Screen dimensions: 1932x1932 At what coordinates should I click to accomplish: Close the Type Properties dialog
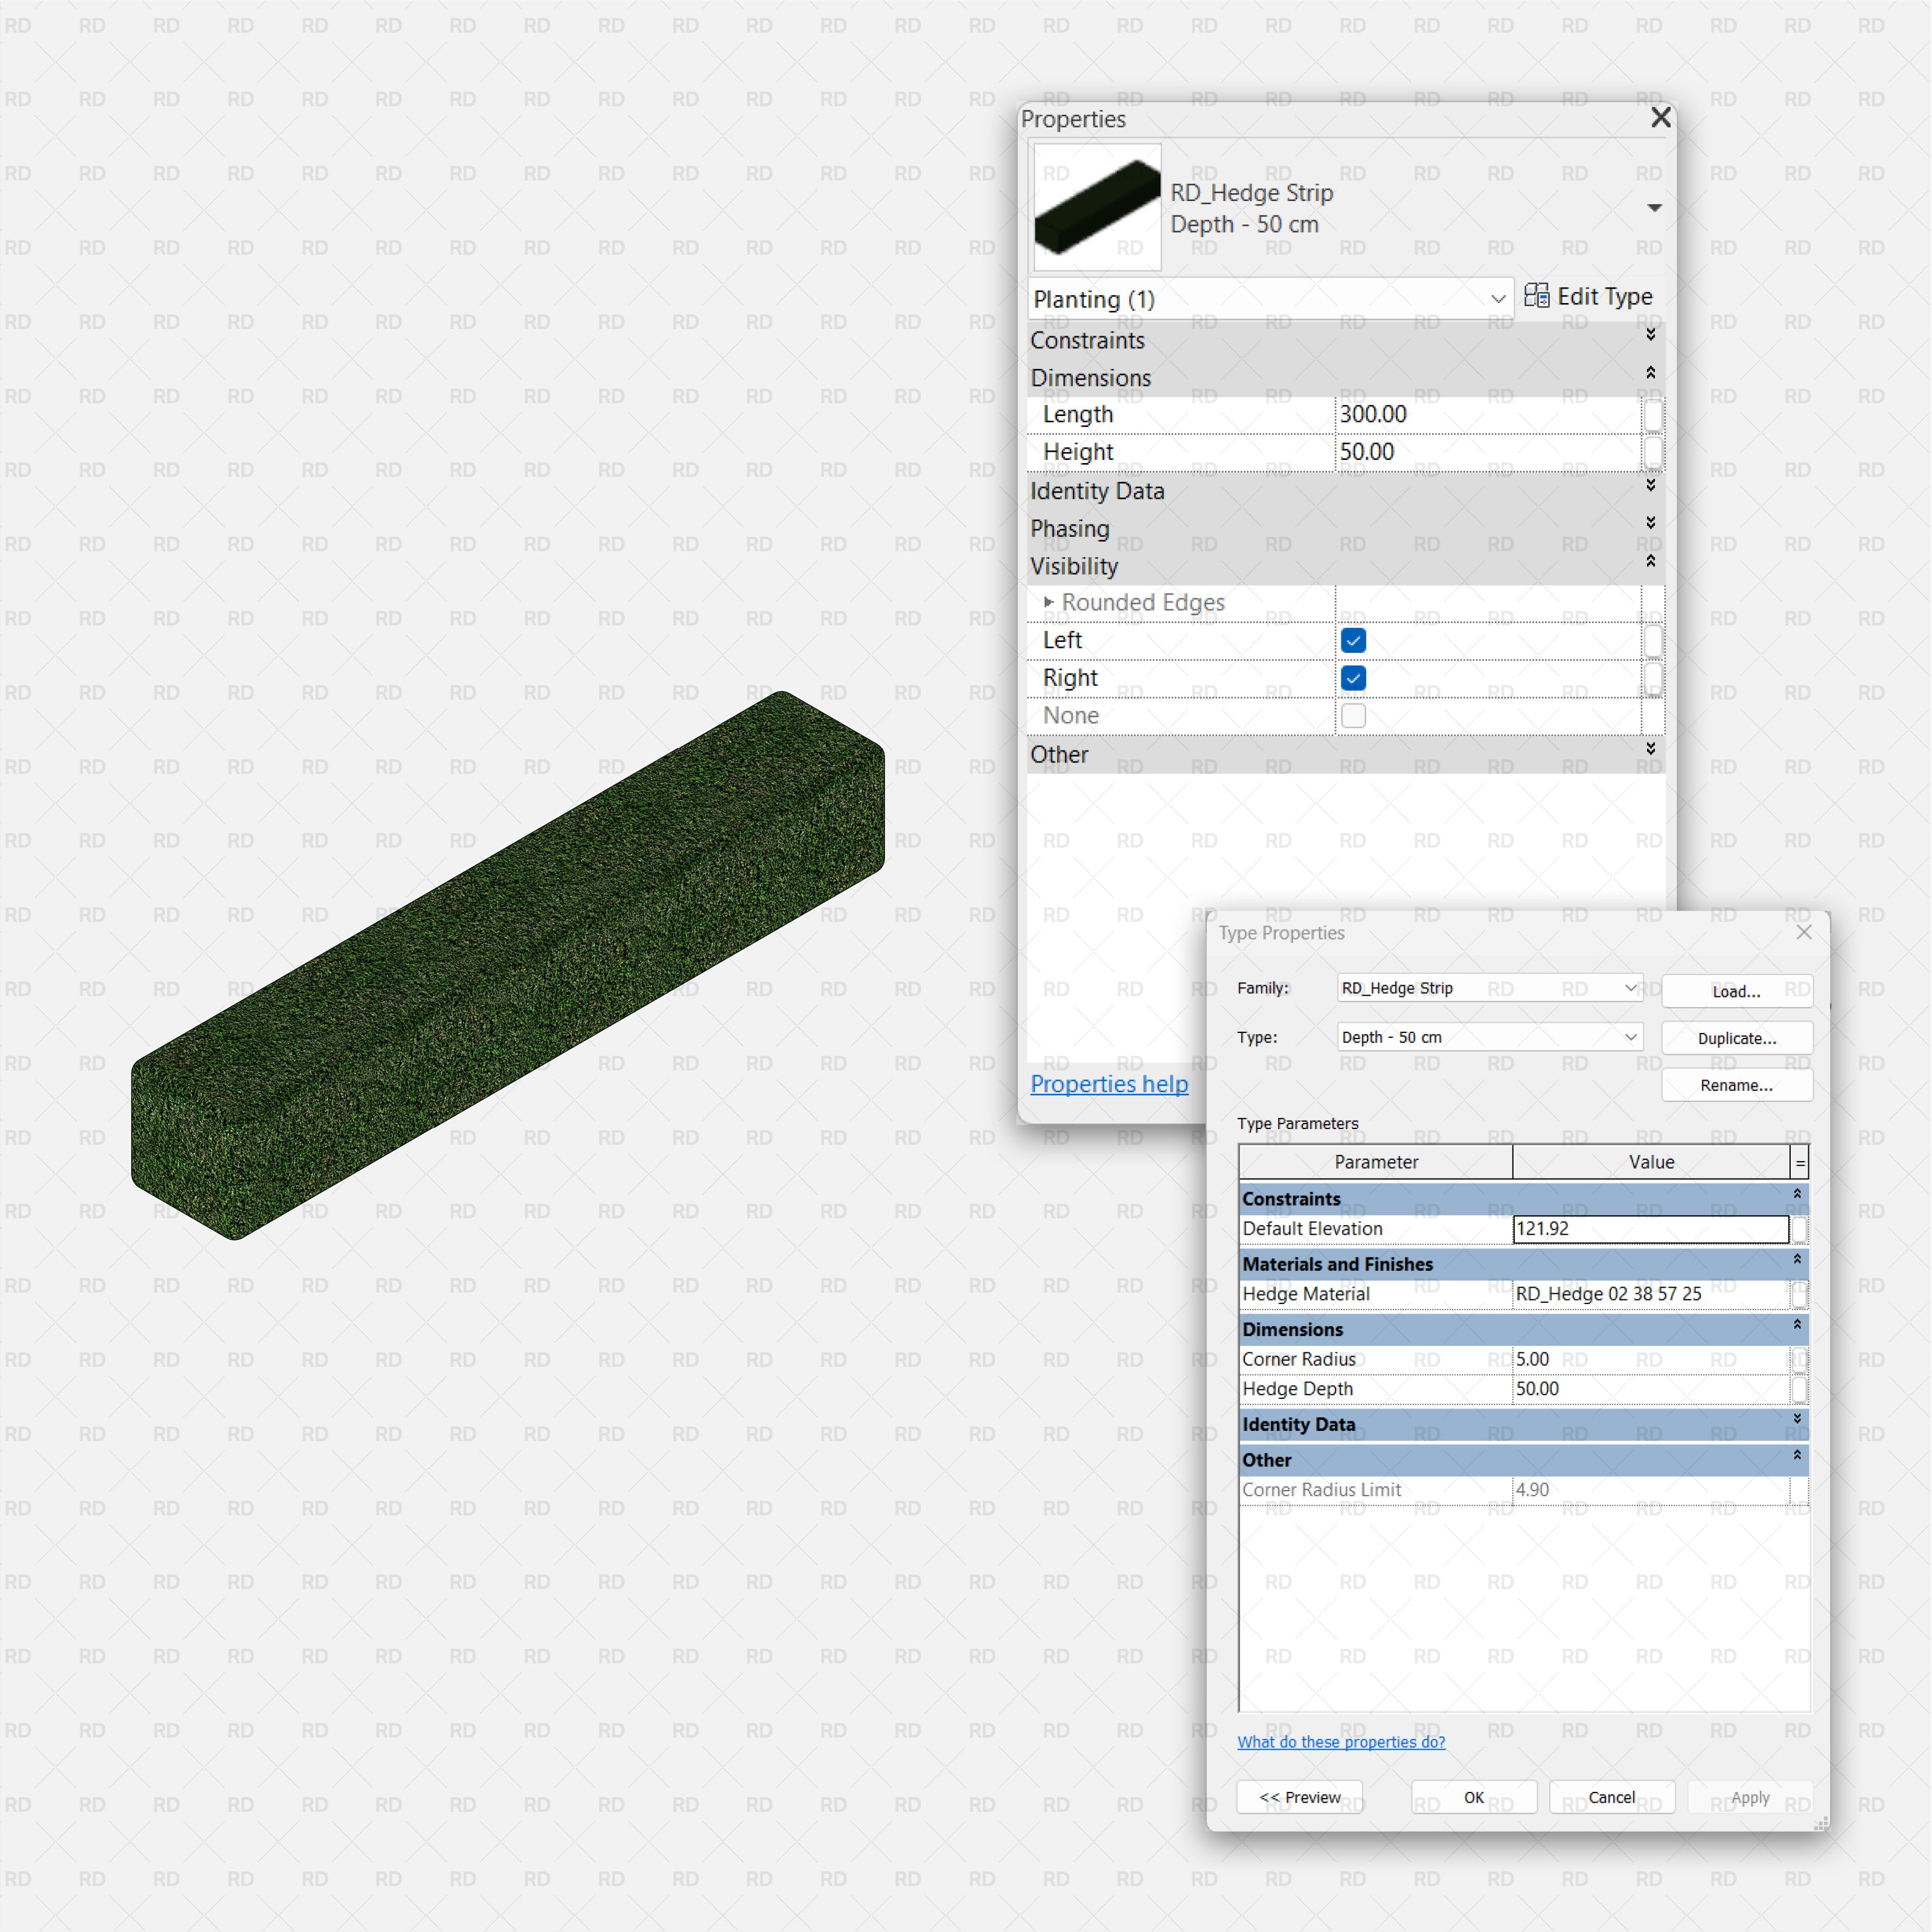coord(1803,932)
